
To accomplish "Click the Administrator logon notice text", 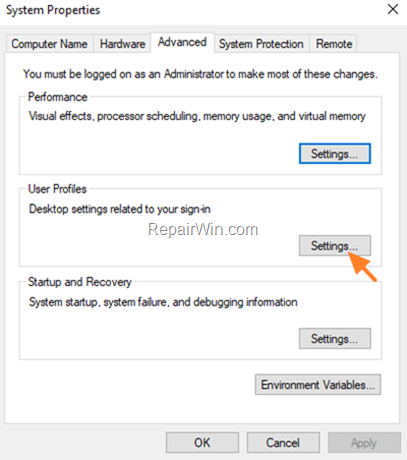I will 200,74.
